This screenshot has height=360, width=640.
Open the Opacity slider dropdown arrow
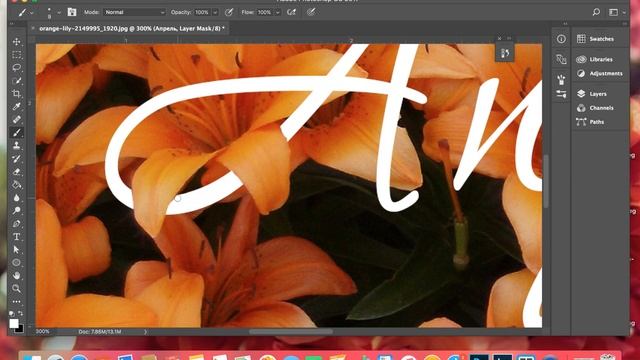215,13
